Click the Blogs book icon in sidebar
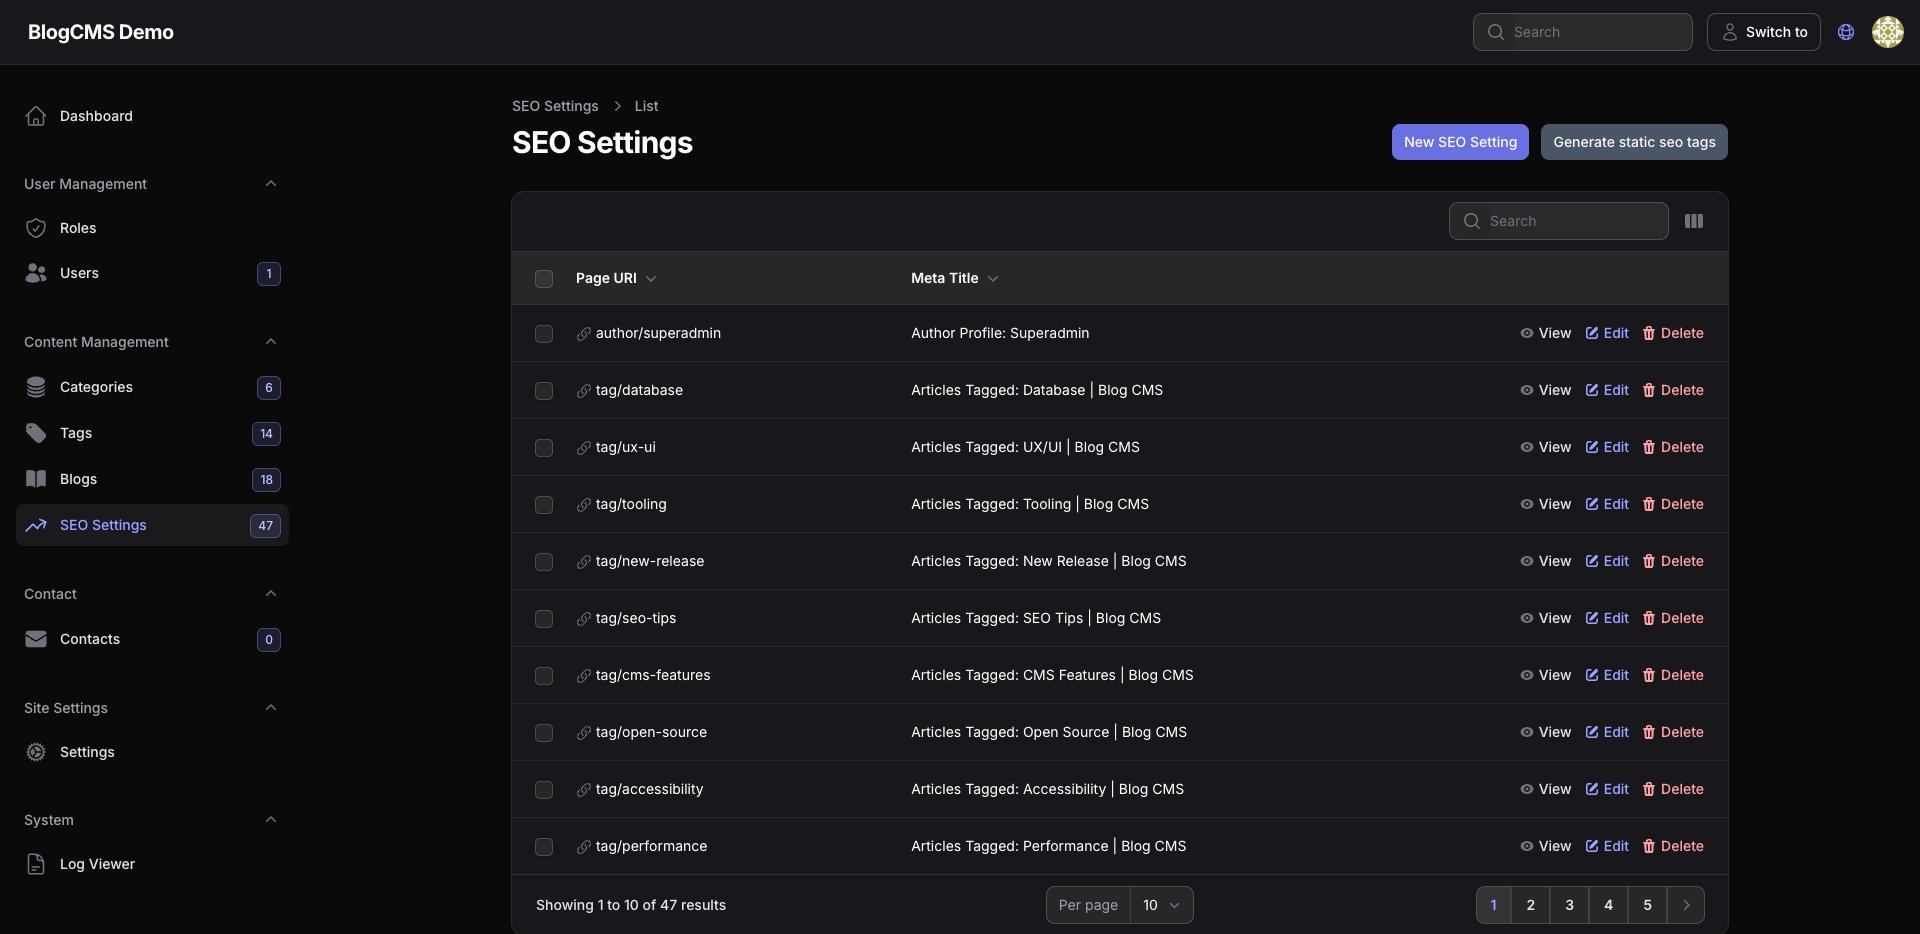1920x934 pixels. 36,479
